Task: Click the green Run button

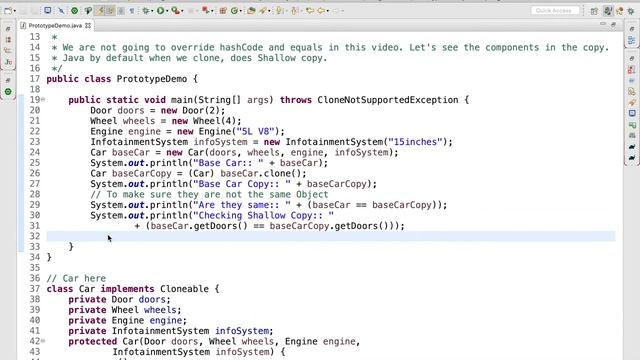Action: 161,11
